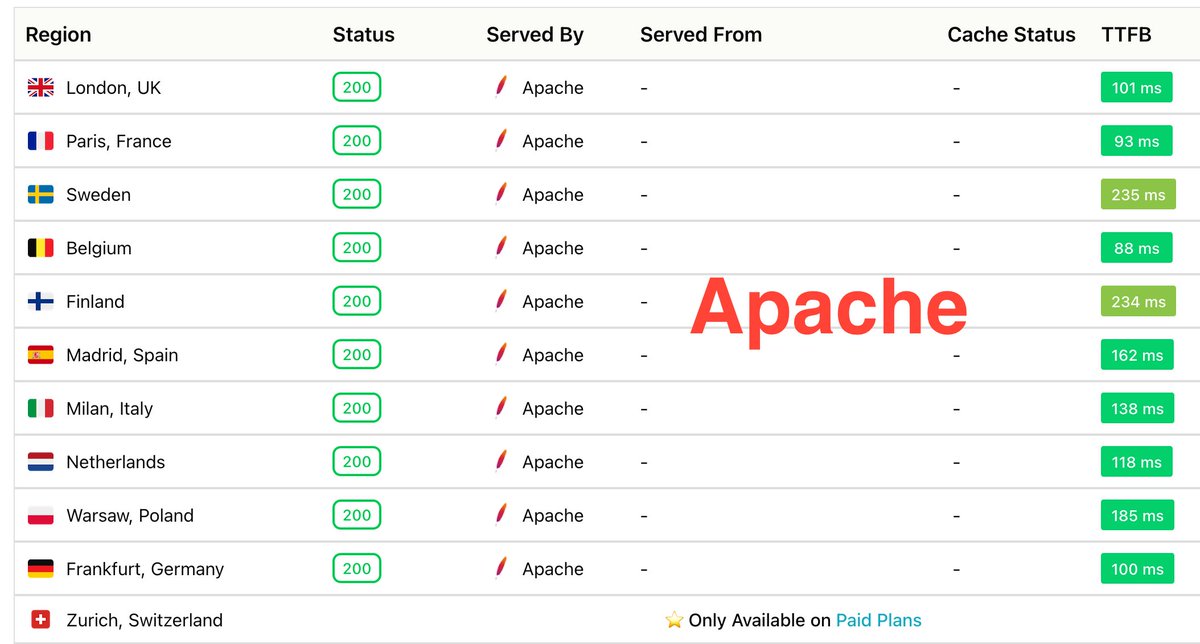The image size is (1200, 644).
Task: Select the Zurich, Switzerland region name
Action: point(144,620)
